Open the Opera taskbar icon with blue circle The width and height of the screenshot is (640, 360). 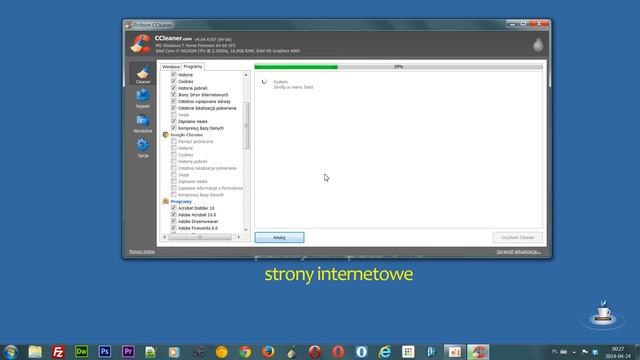click(x=361, y=352)
